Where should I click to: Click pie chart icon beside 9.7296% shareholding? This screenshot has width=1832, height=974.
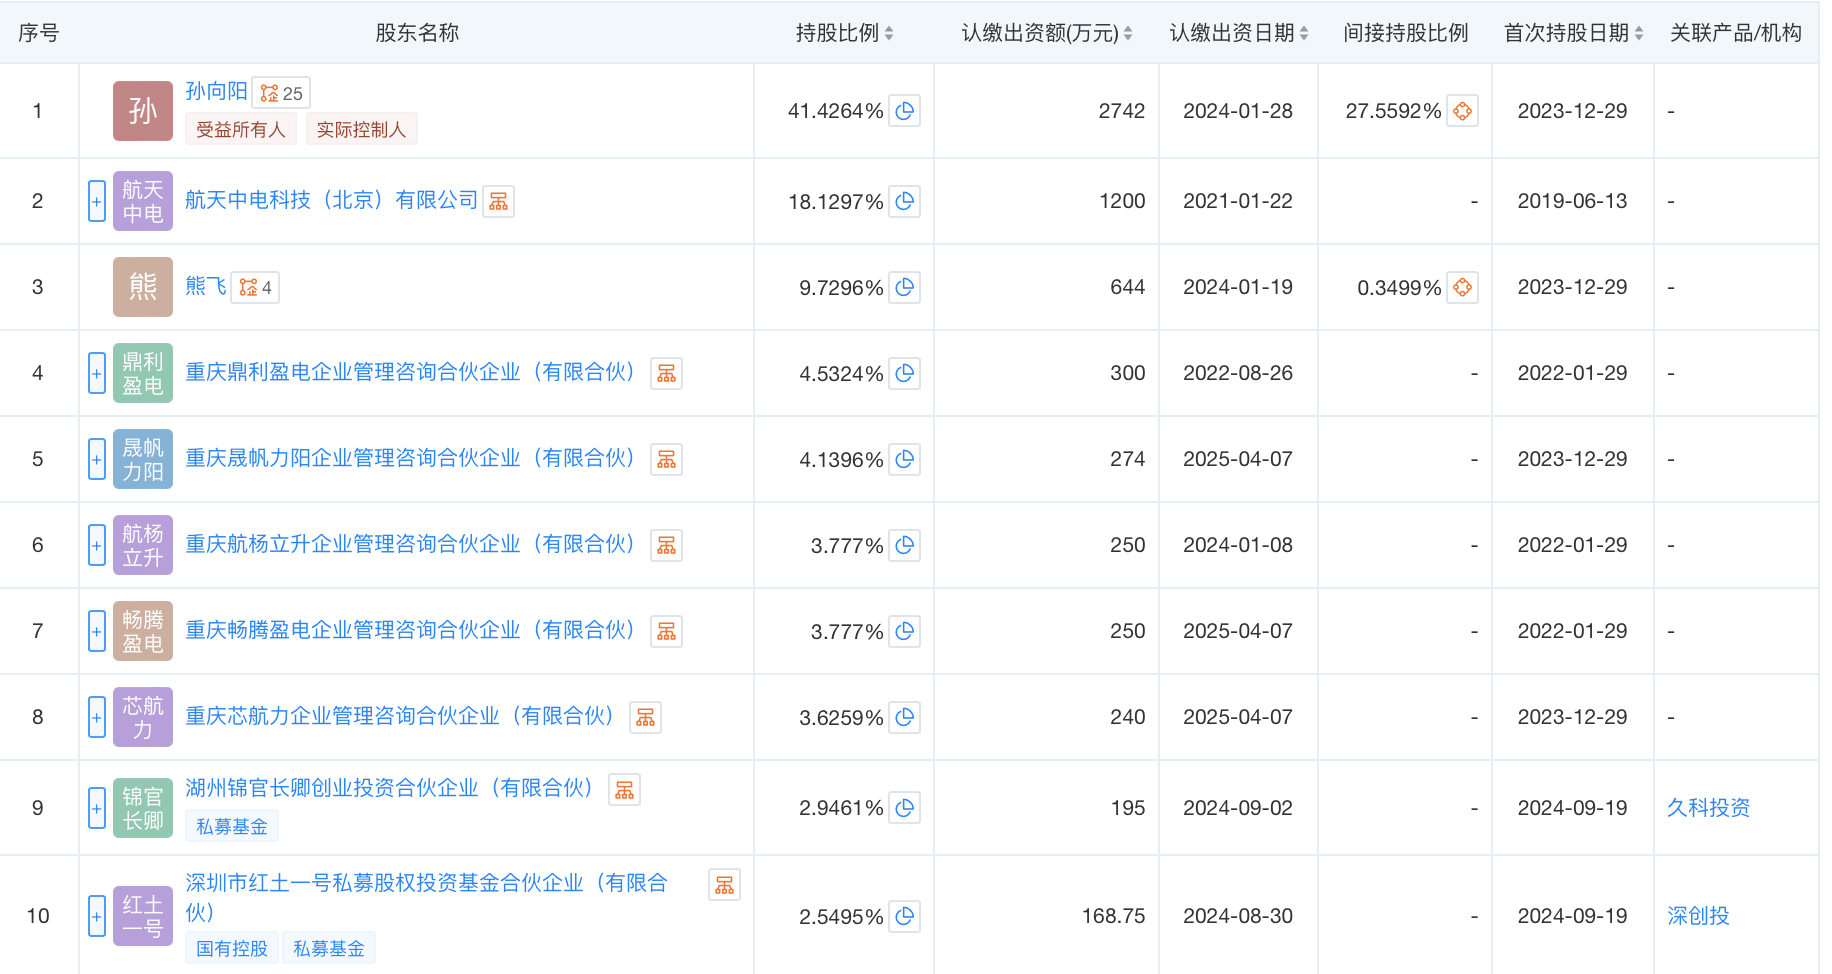(x=905, y=288)
